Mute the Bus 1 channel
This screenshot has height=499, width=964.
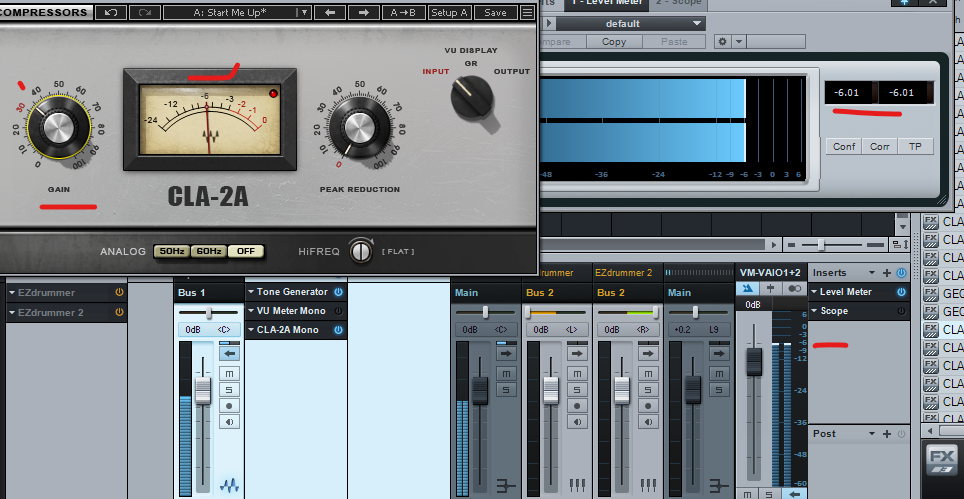(x=230, y=372)
